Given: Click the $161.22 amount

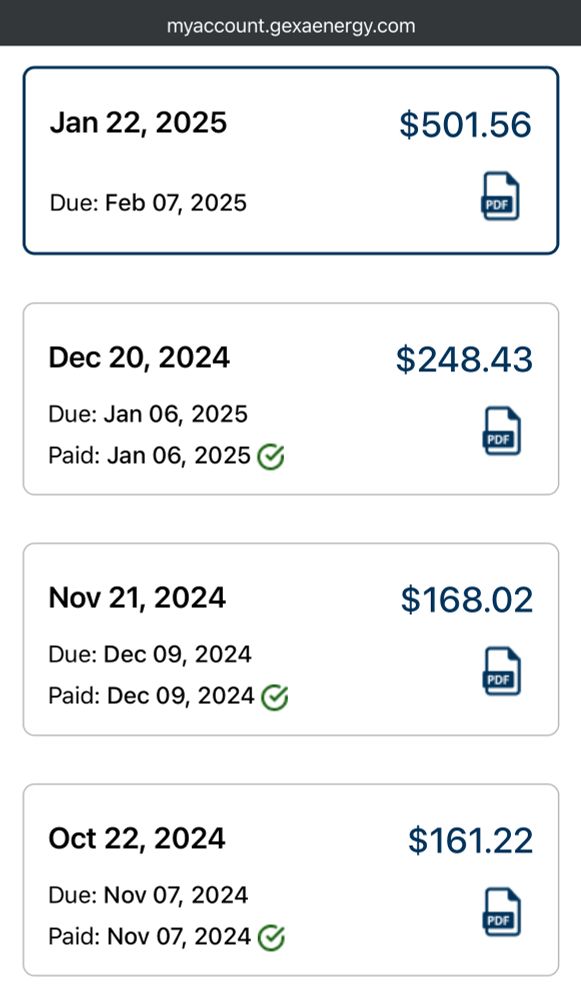Looking at the screenshot, I should click(x=471, y=841).
